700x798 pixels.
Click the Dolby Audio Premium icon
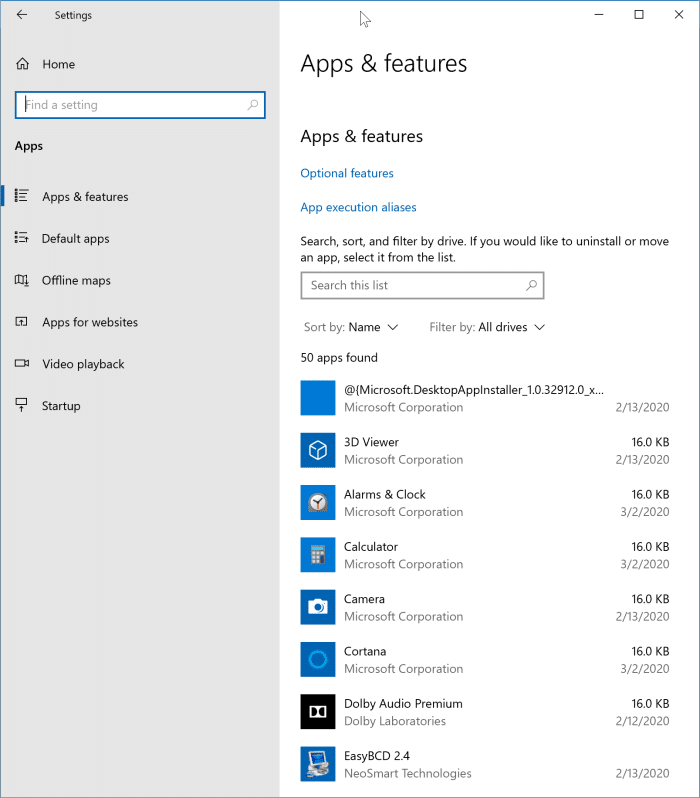[x=318, y=711]
